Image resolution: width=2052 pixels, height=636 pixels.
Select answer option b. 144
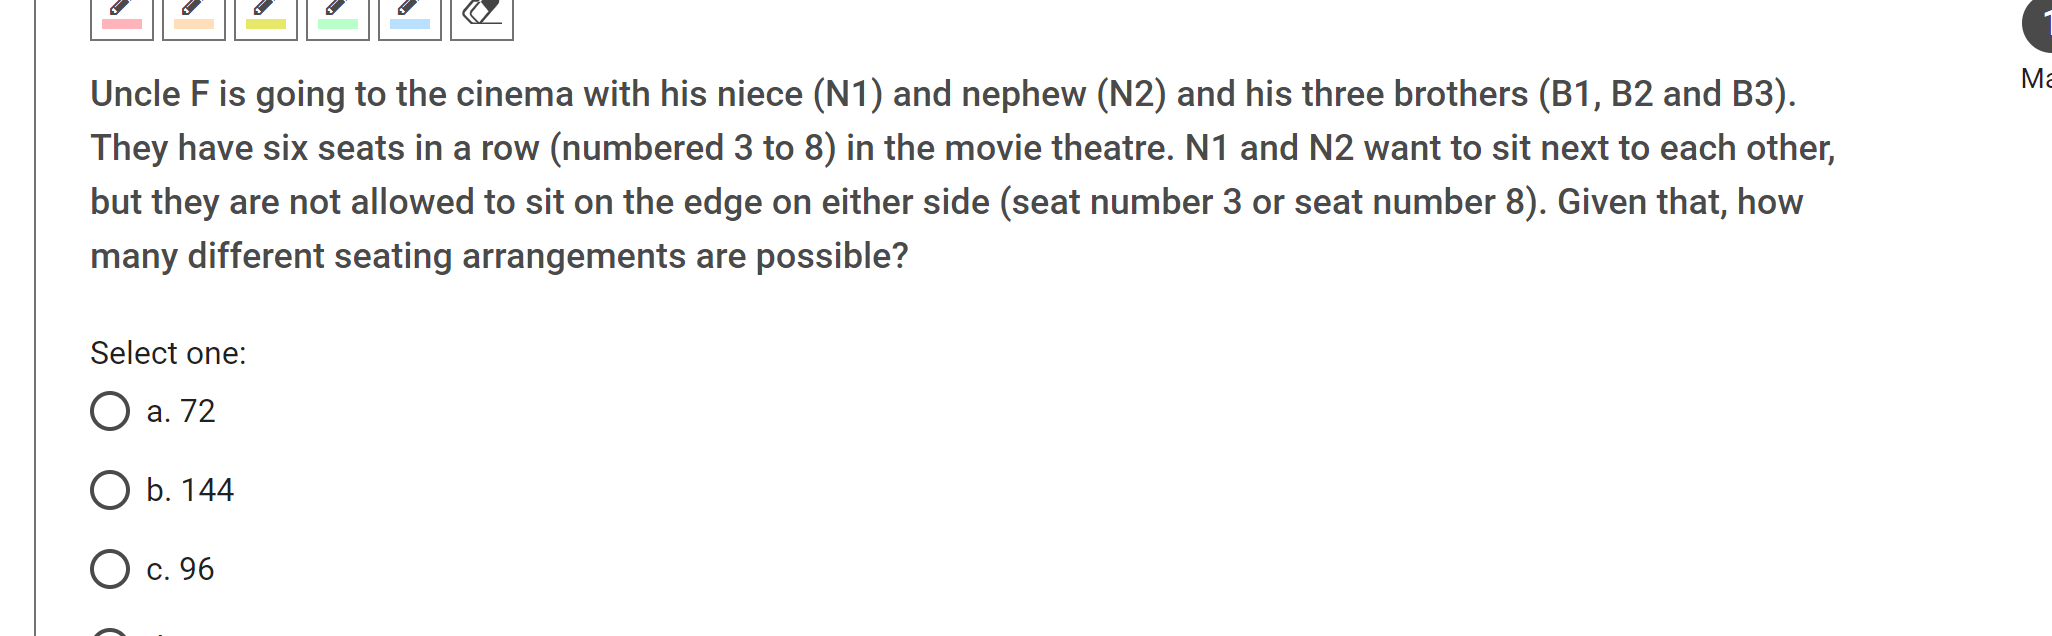110,490
